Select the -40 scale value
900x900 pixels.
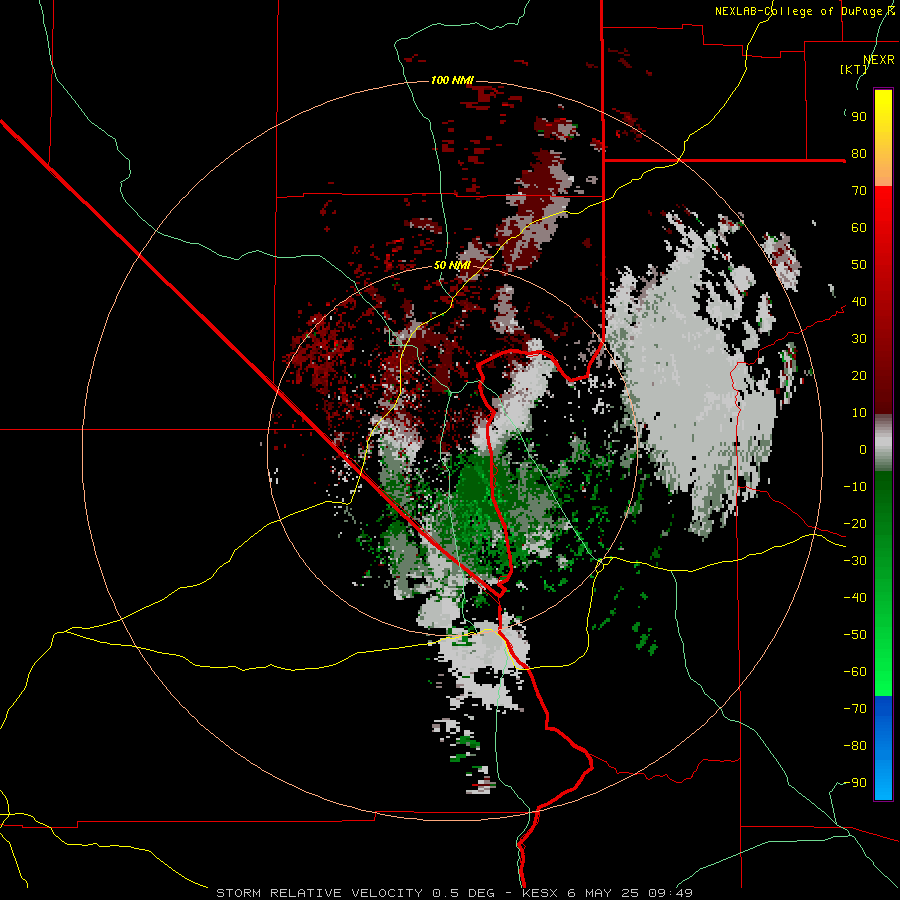tap(855, 598)
